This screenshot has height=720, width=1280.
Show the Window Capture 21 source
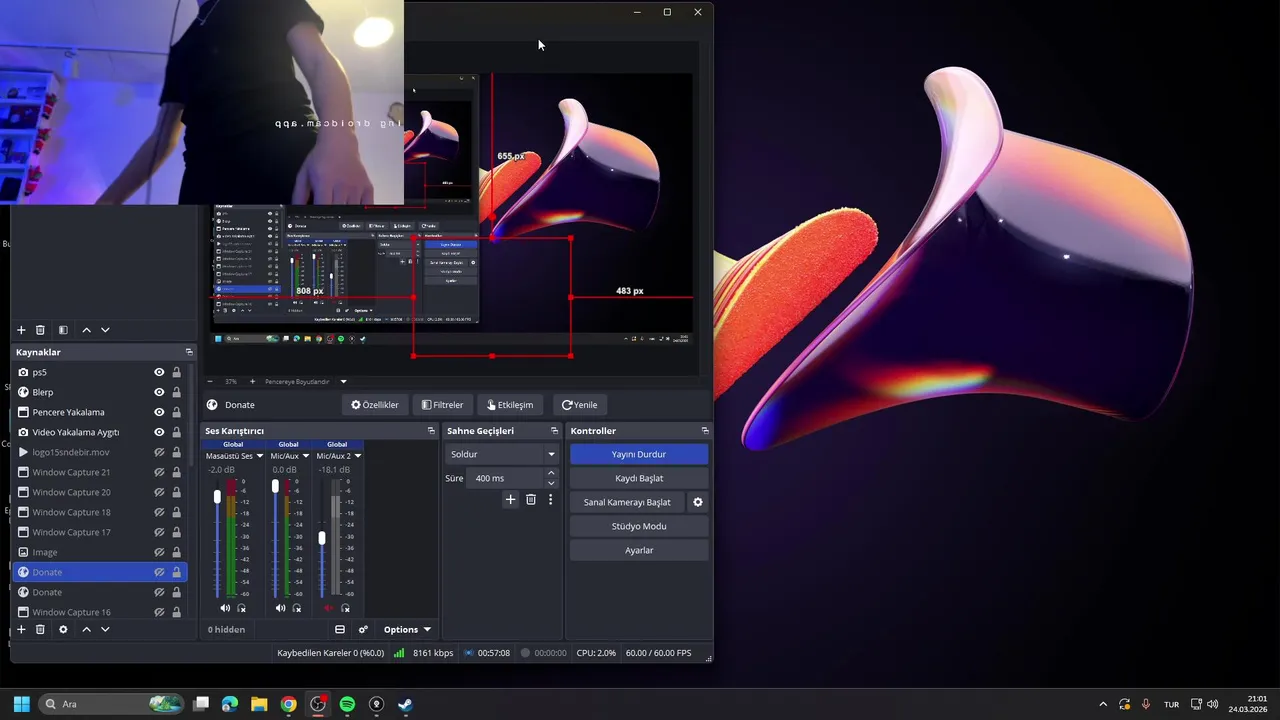[159, 472]
